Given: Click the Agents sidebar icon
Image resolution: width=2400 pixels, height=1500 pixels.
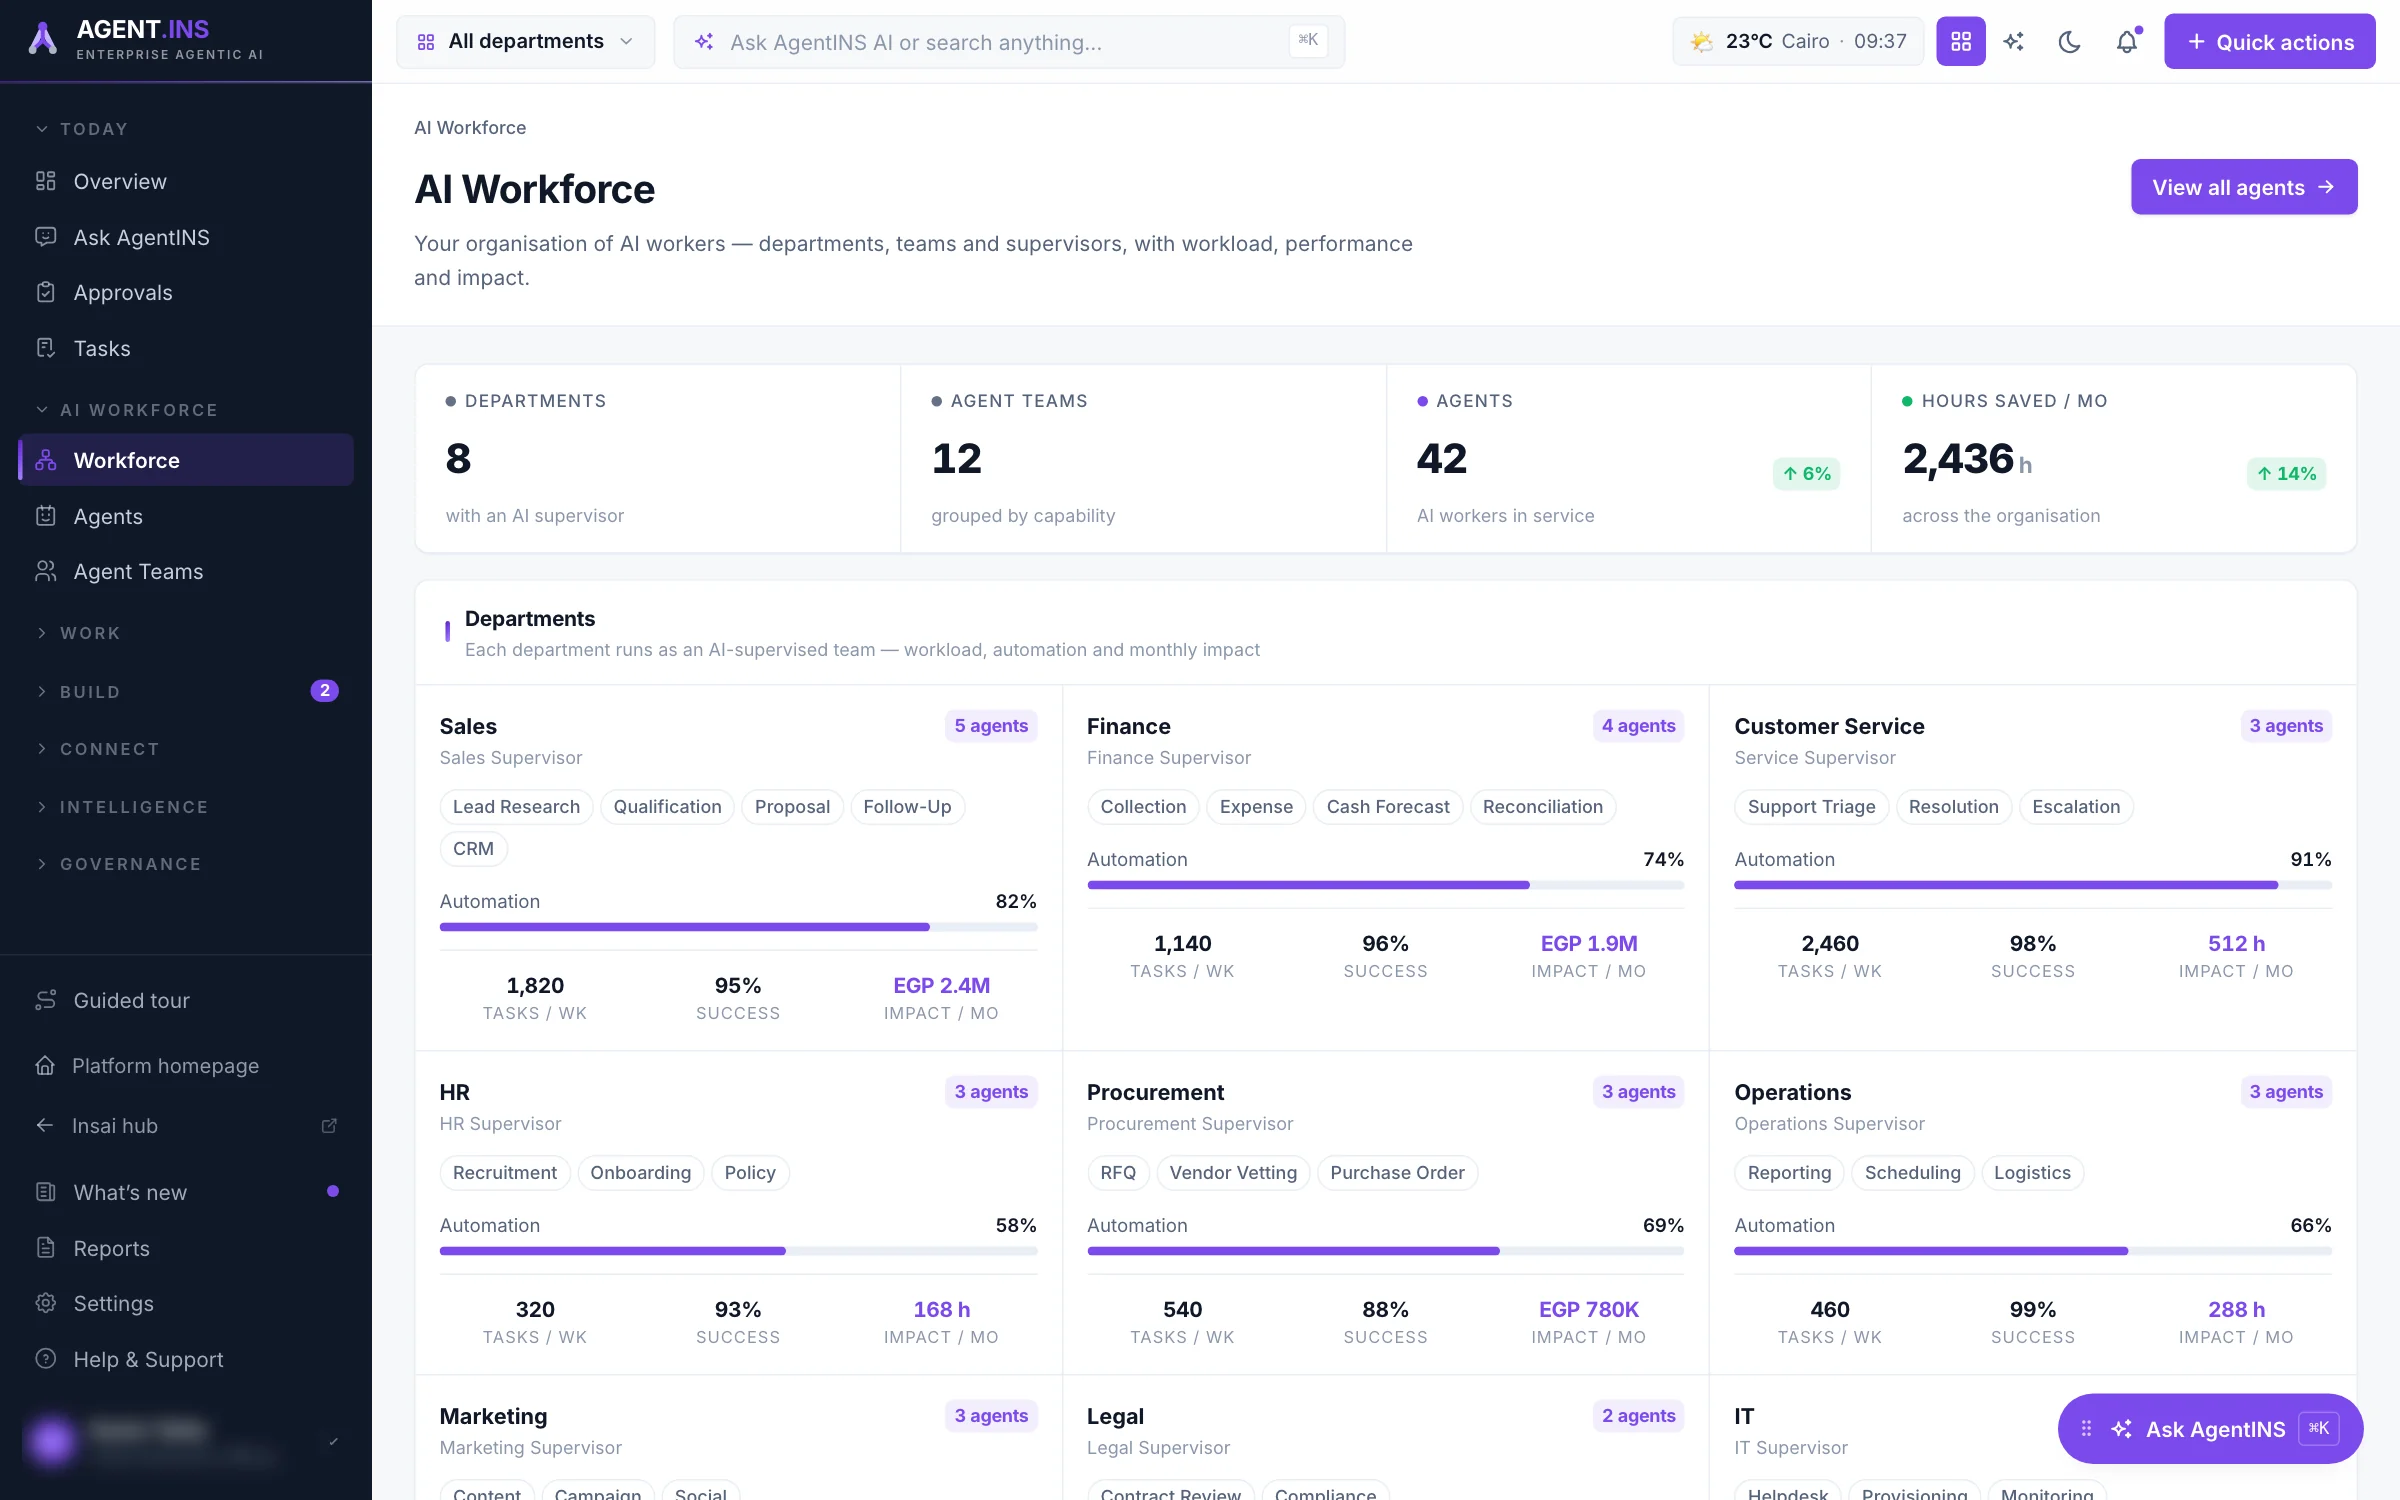Looking at the screenshot, I should [x=46, y=516].
